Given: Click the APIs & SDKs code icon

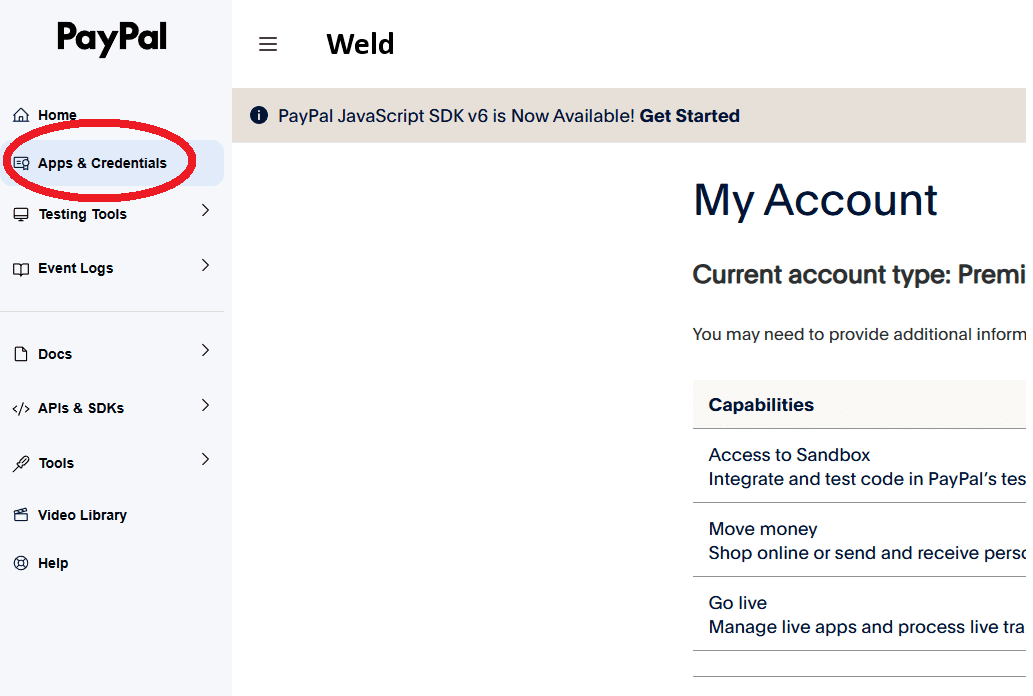Looking at the screenshot, I should [22, 407].
